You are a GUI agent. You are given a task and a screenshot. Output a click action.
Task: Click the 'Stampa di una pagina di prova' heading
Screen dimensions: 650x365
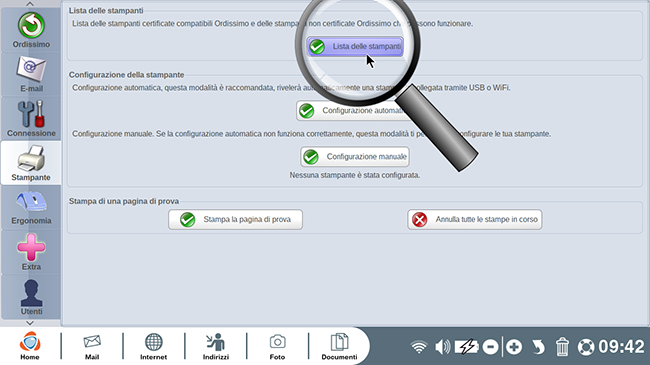tap(124, 201)
